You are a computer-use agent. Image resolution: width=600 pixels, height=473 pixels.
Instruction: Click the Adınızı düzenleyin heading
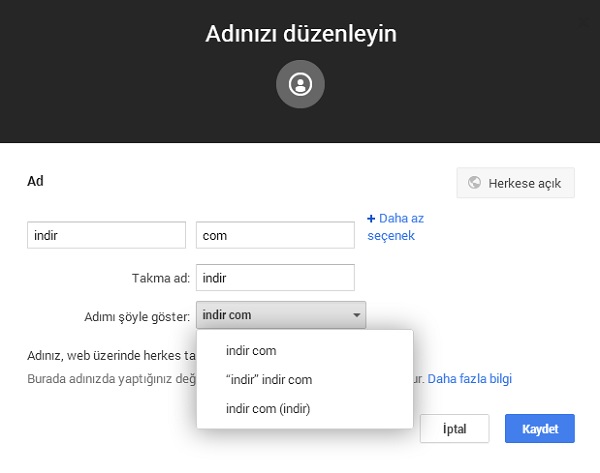[301, 34]
